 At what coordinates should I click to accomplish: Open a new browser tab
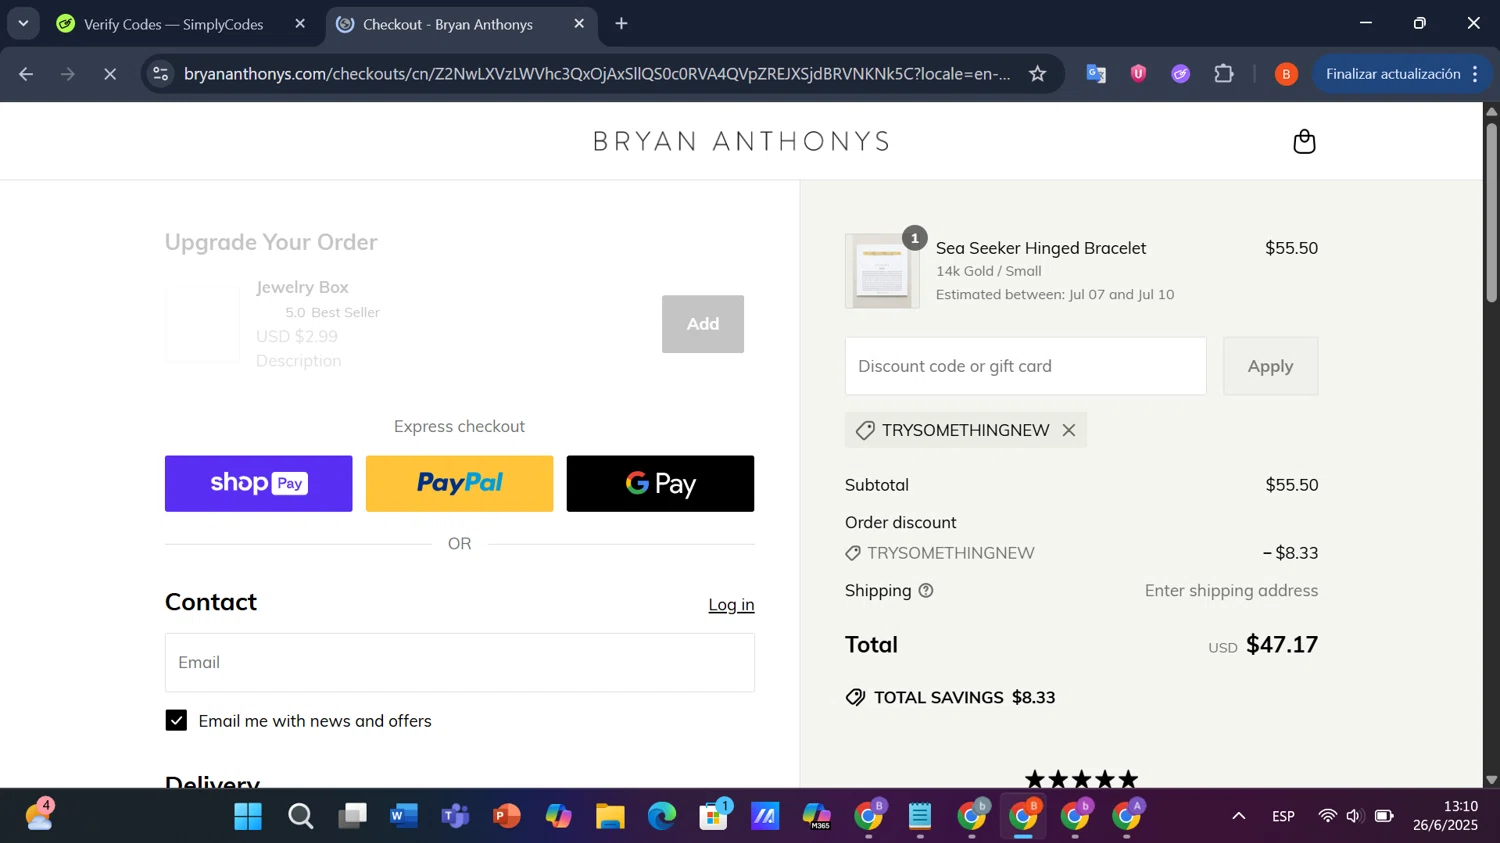pyautogui.click(x=621, y=24)
